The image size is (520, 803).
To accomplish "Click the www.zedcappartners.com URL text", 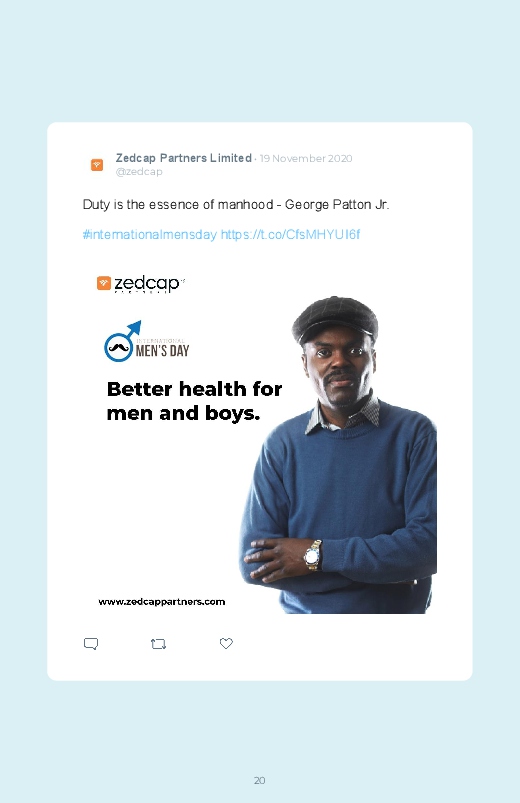I will tap(161, 602).
